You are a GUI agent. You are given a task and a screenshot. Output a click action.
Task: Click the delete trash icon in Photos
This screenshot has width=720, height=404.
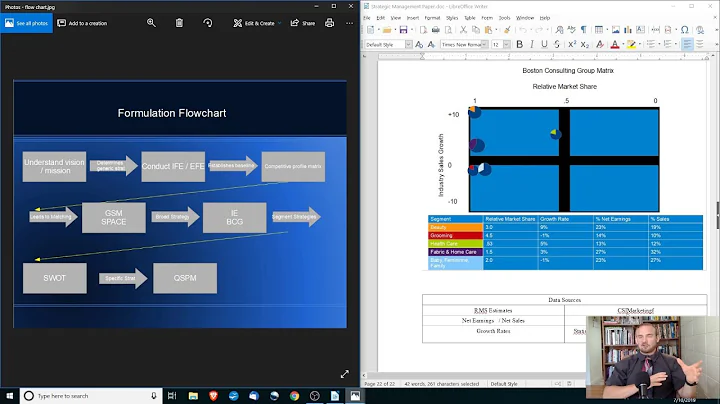[179, 23]
